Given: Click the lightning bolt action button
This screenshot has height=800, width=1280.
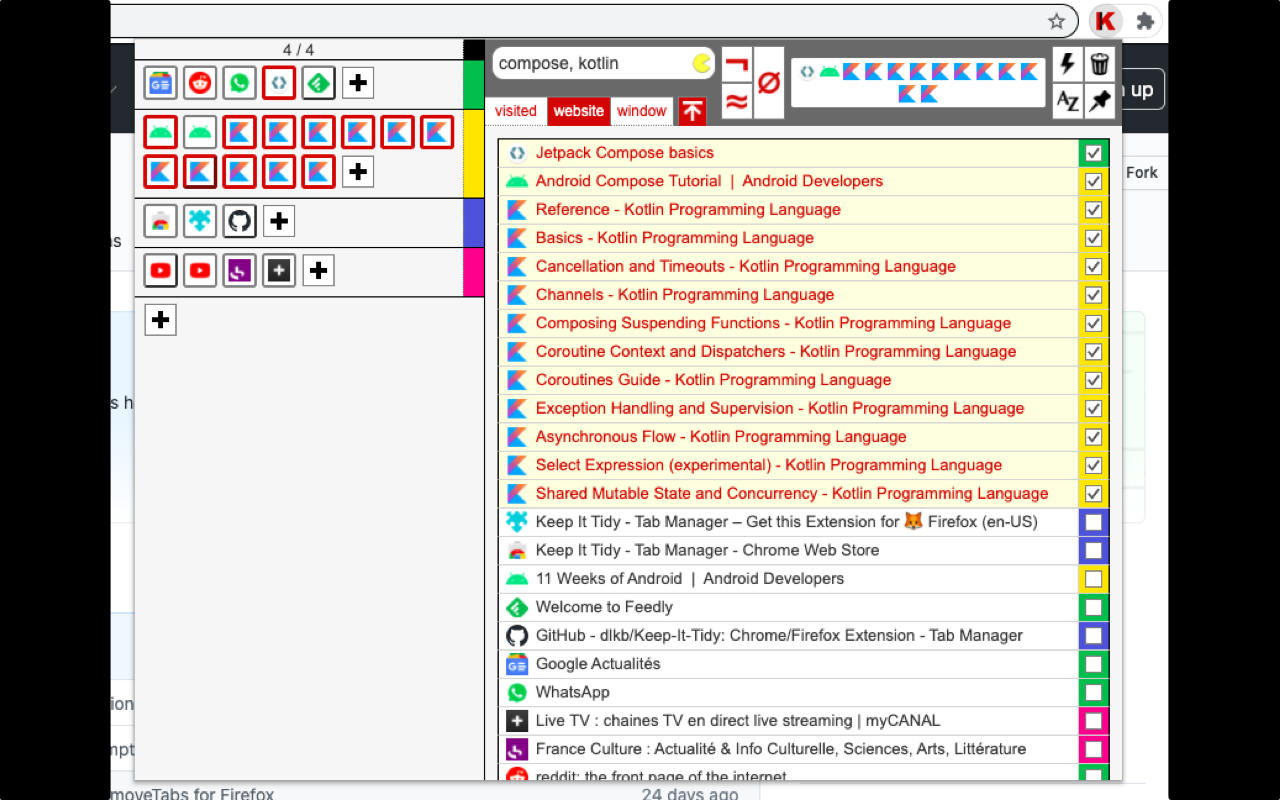Looking at the screenshot, I should pyautogui.click(x=1068, y=64).
